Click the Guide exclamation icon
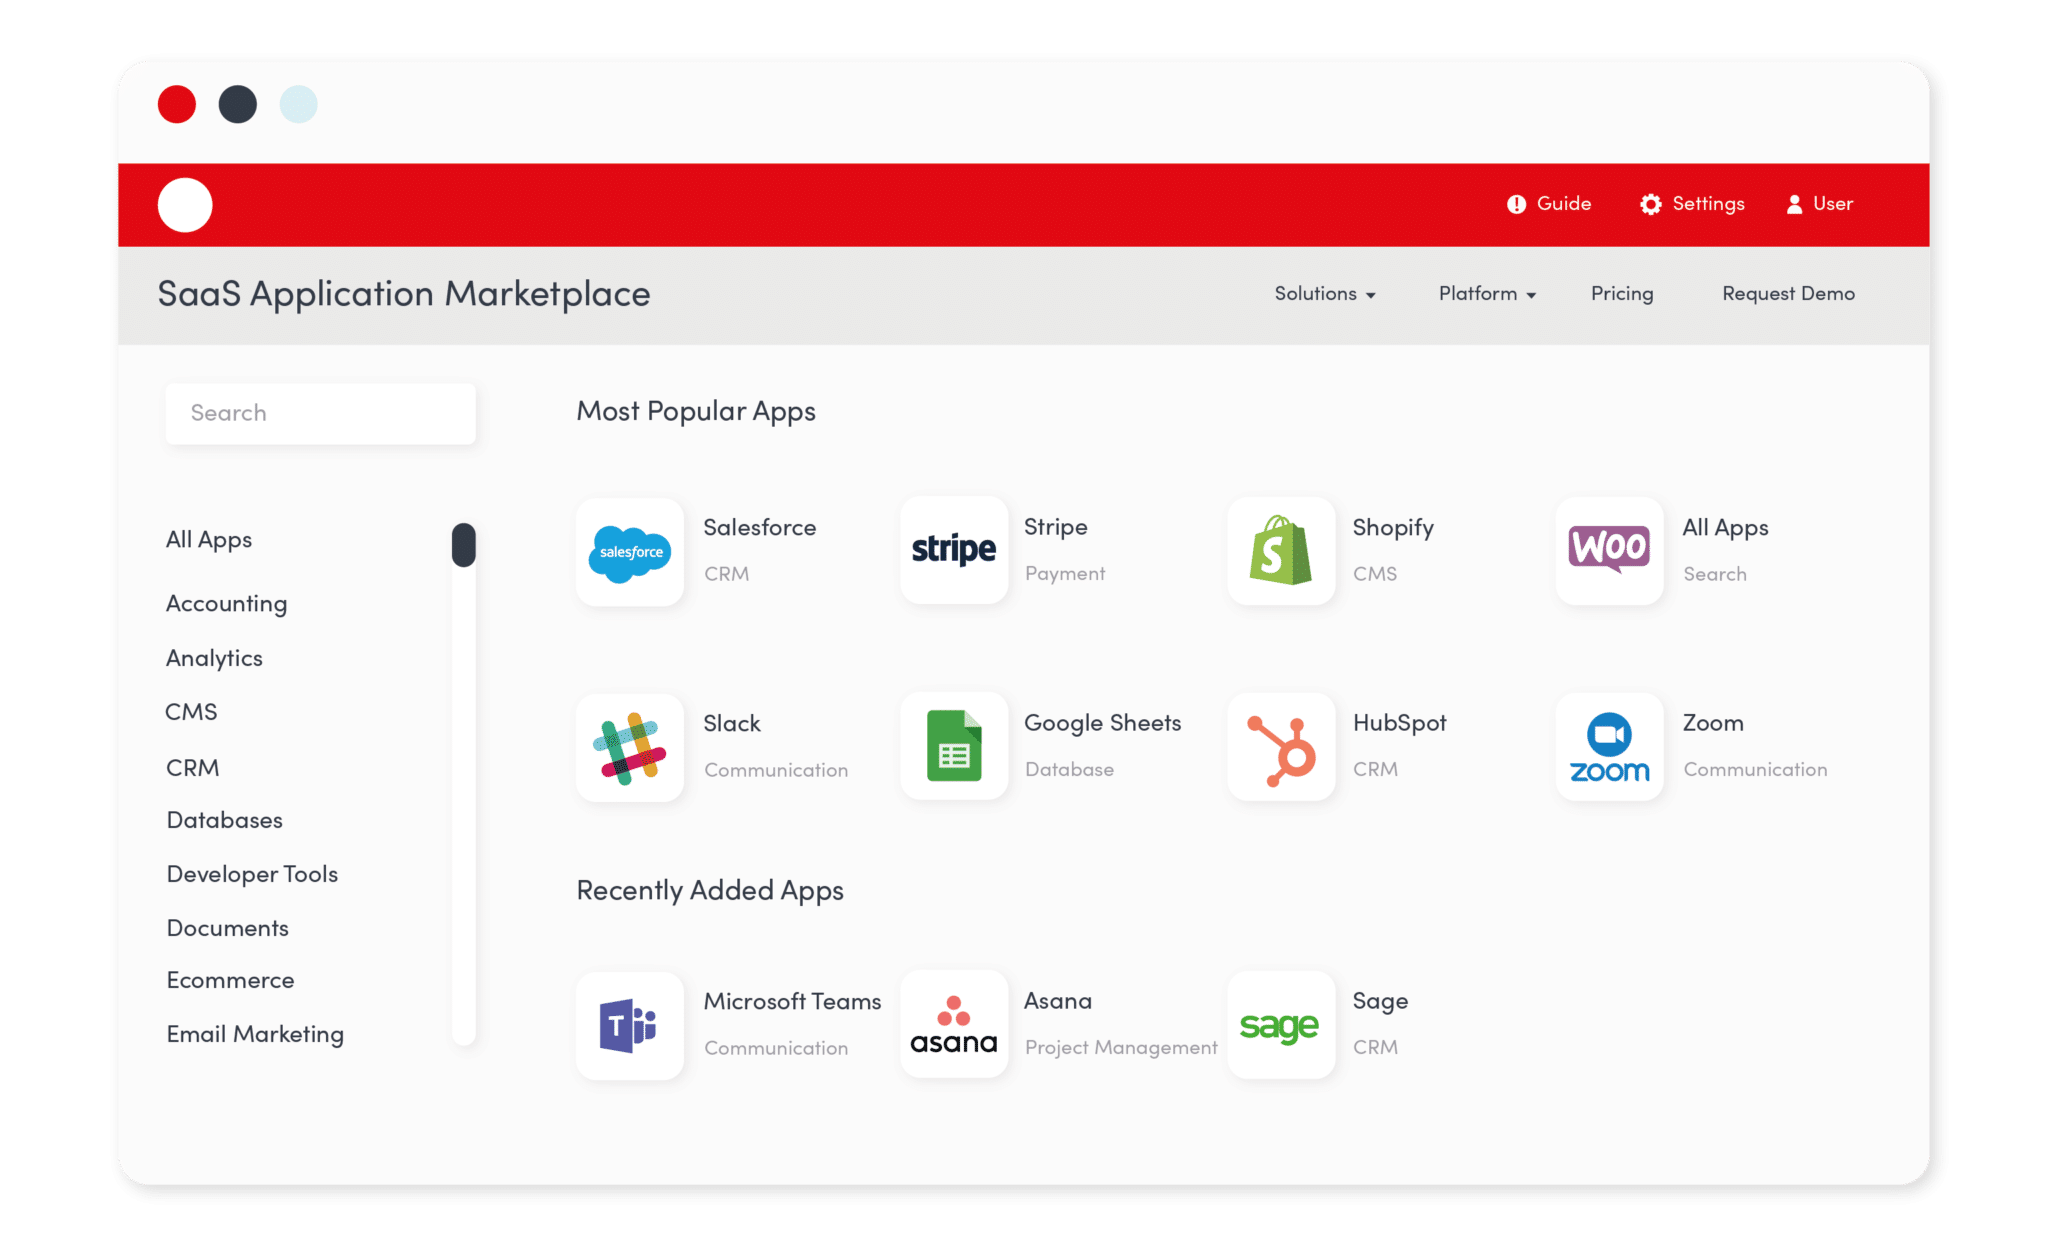The width and height of the screenshot is (2048, 1256). click(1516, 204)
